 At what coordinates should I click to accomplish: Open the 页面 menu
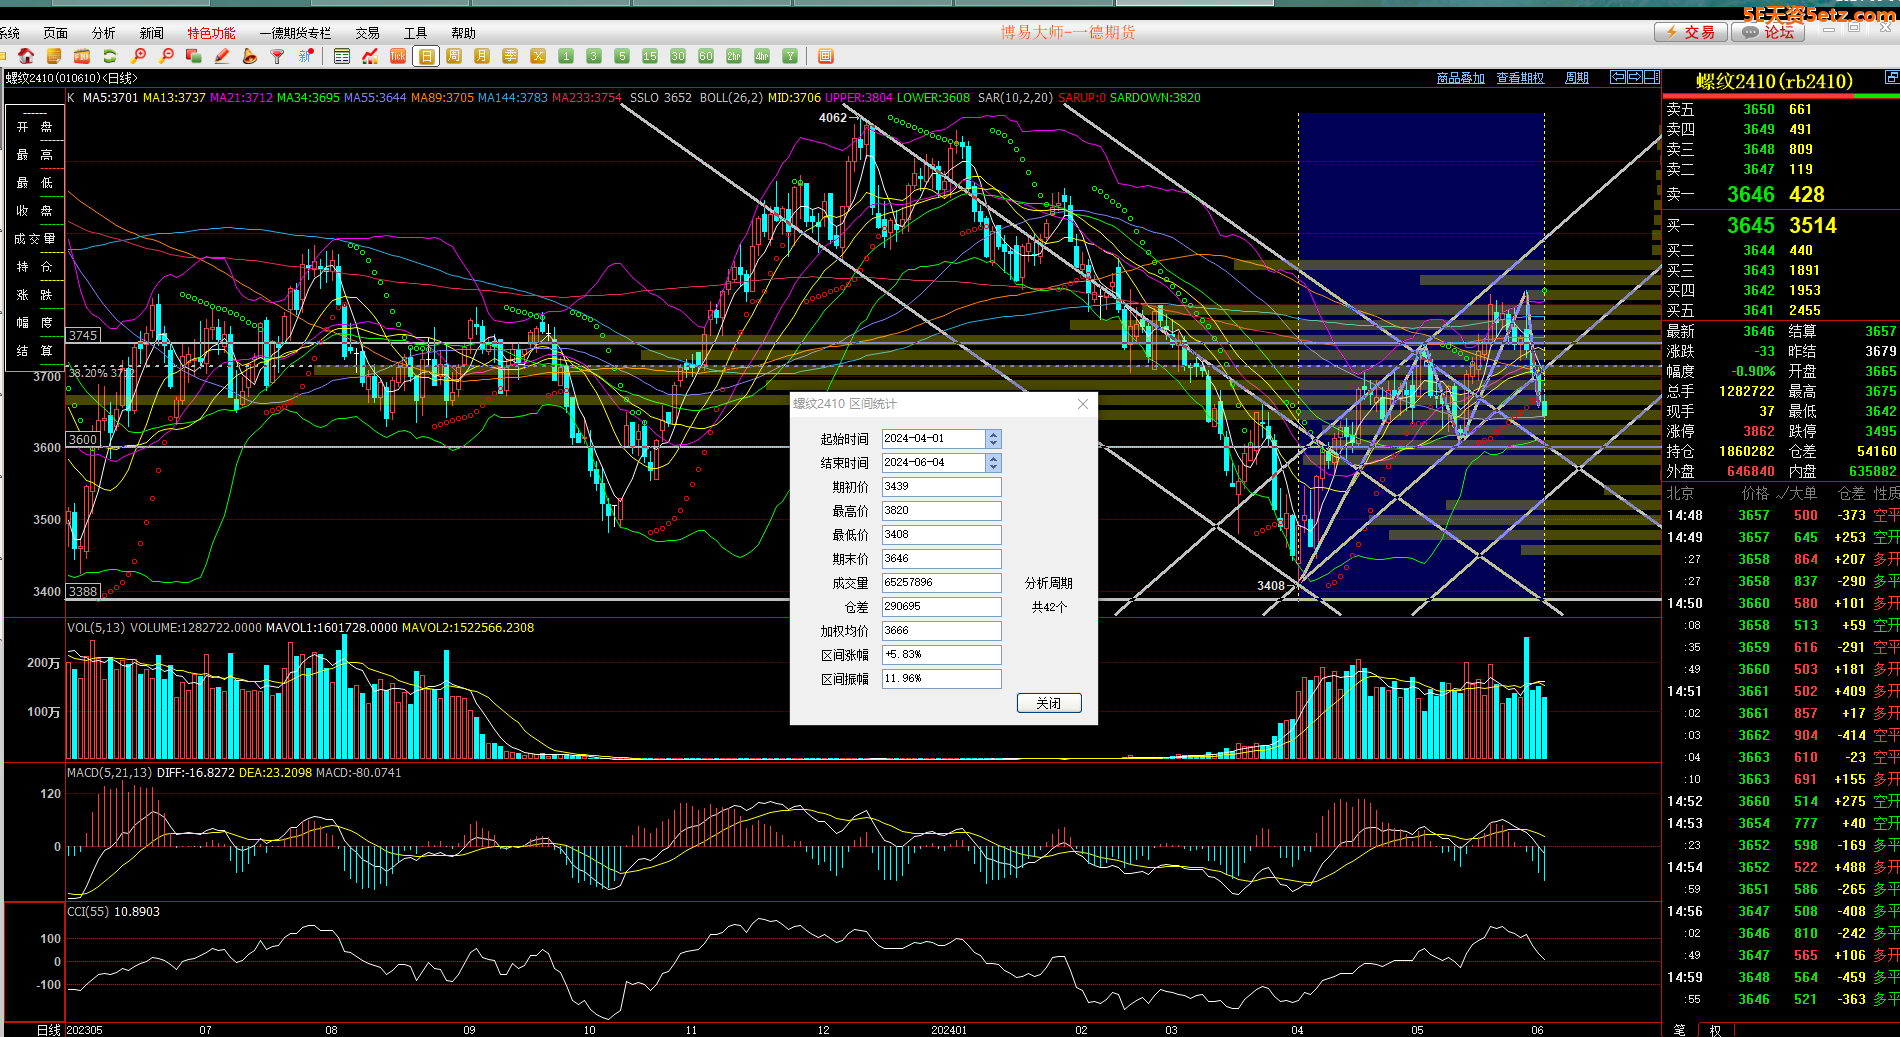coord(56,33)
